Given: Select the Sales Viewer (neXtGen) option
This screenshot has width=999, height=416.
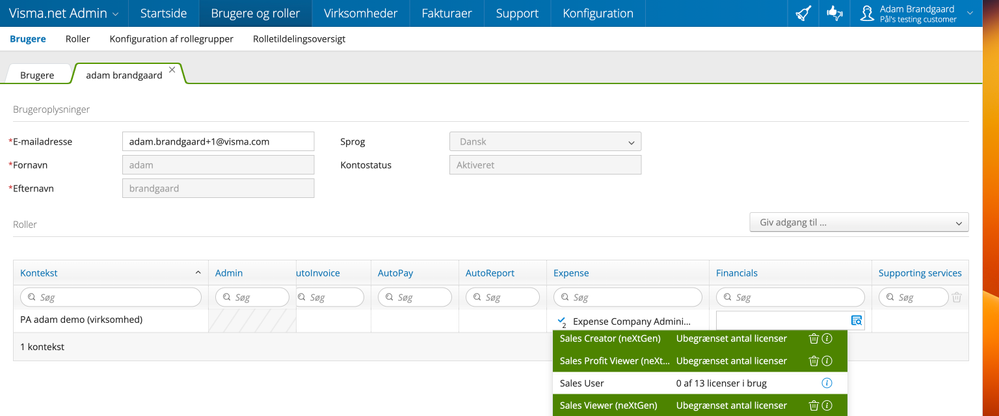Looking at the screenshot, I should [x=700, y=405].
